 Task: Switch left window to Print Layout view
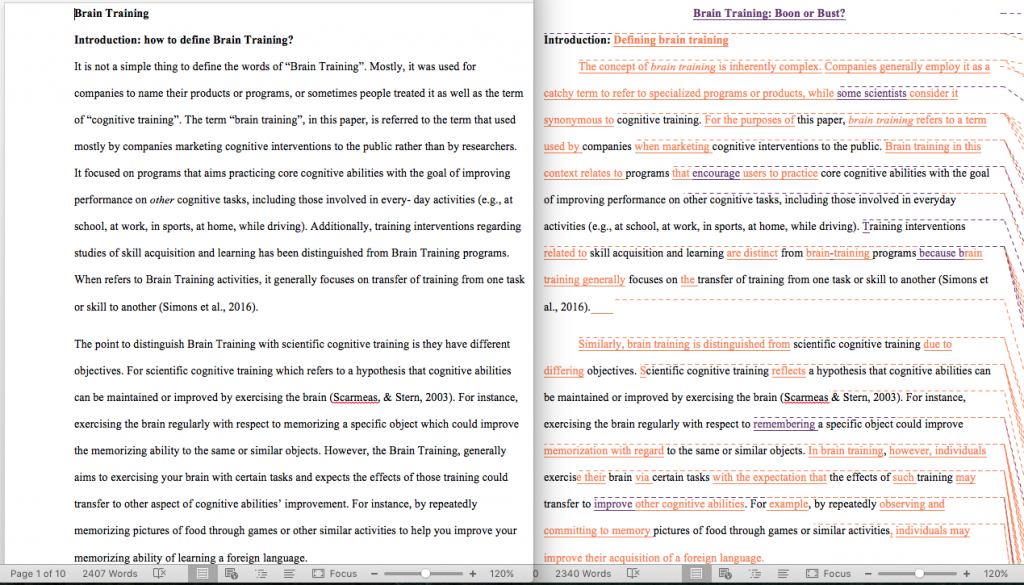point(202,573)
